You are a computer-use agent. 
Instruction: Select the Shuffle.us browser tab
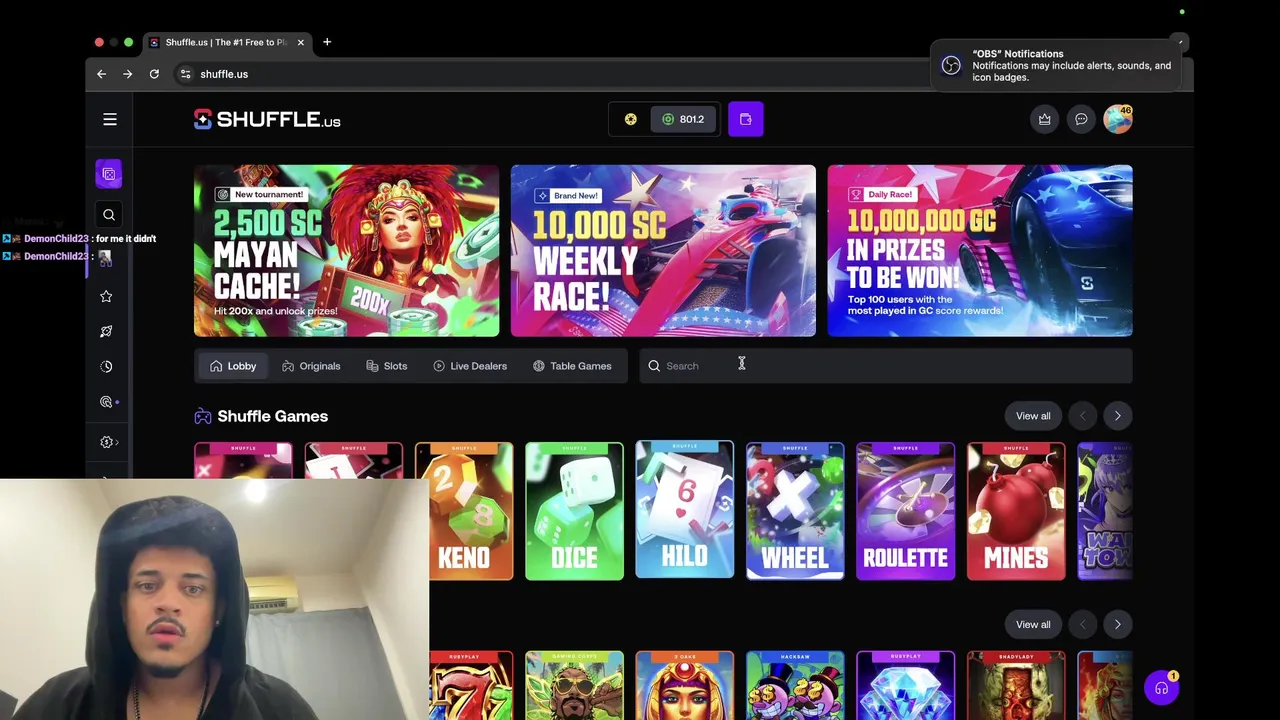pos(226,42)
